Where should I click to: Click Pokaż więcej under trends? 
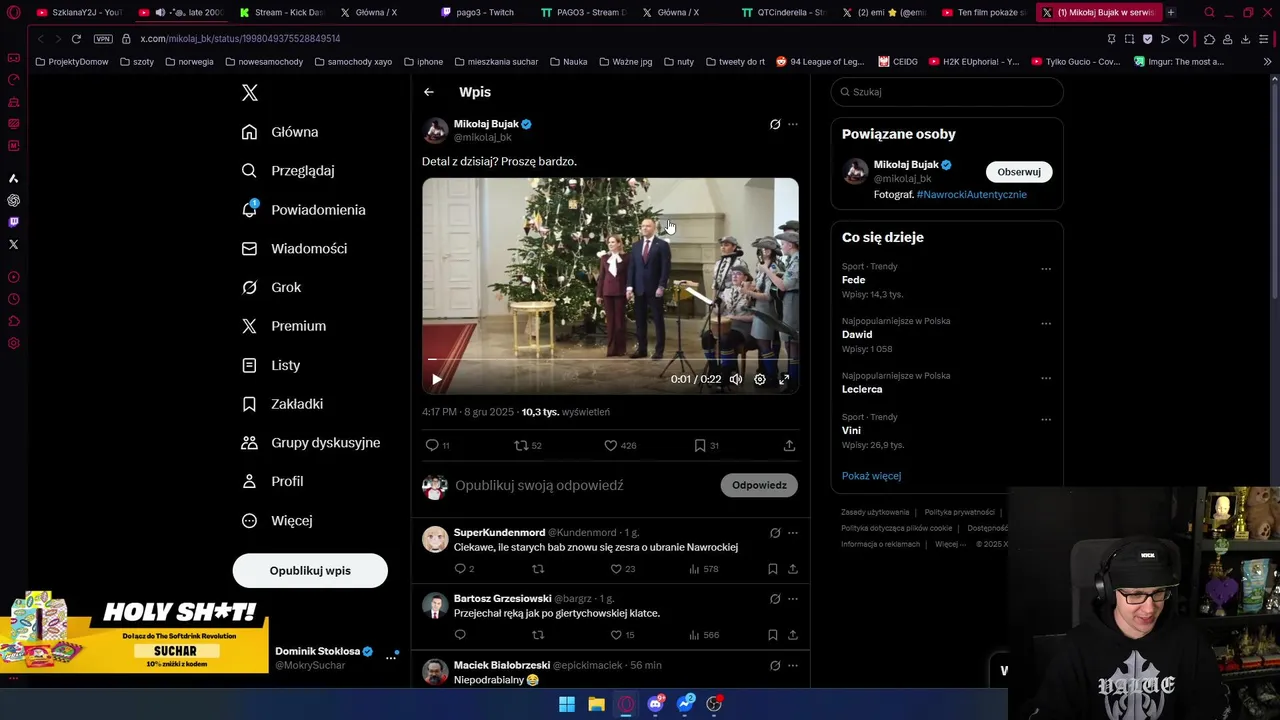click(871, 476)
